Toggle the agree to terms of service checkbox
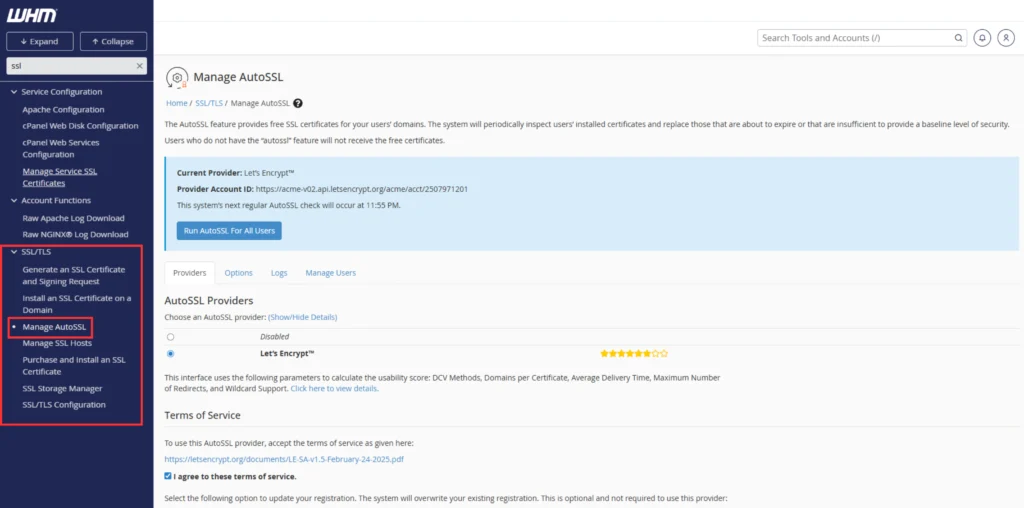The width and height of the screenshot is (1024, 508). 168,476
